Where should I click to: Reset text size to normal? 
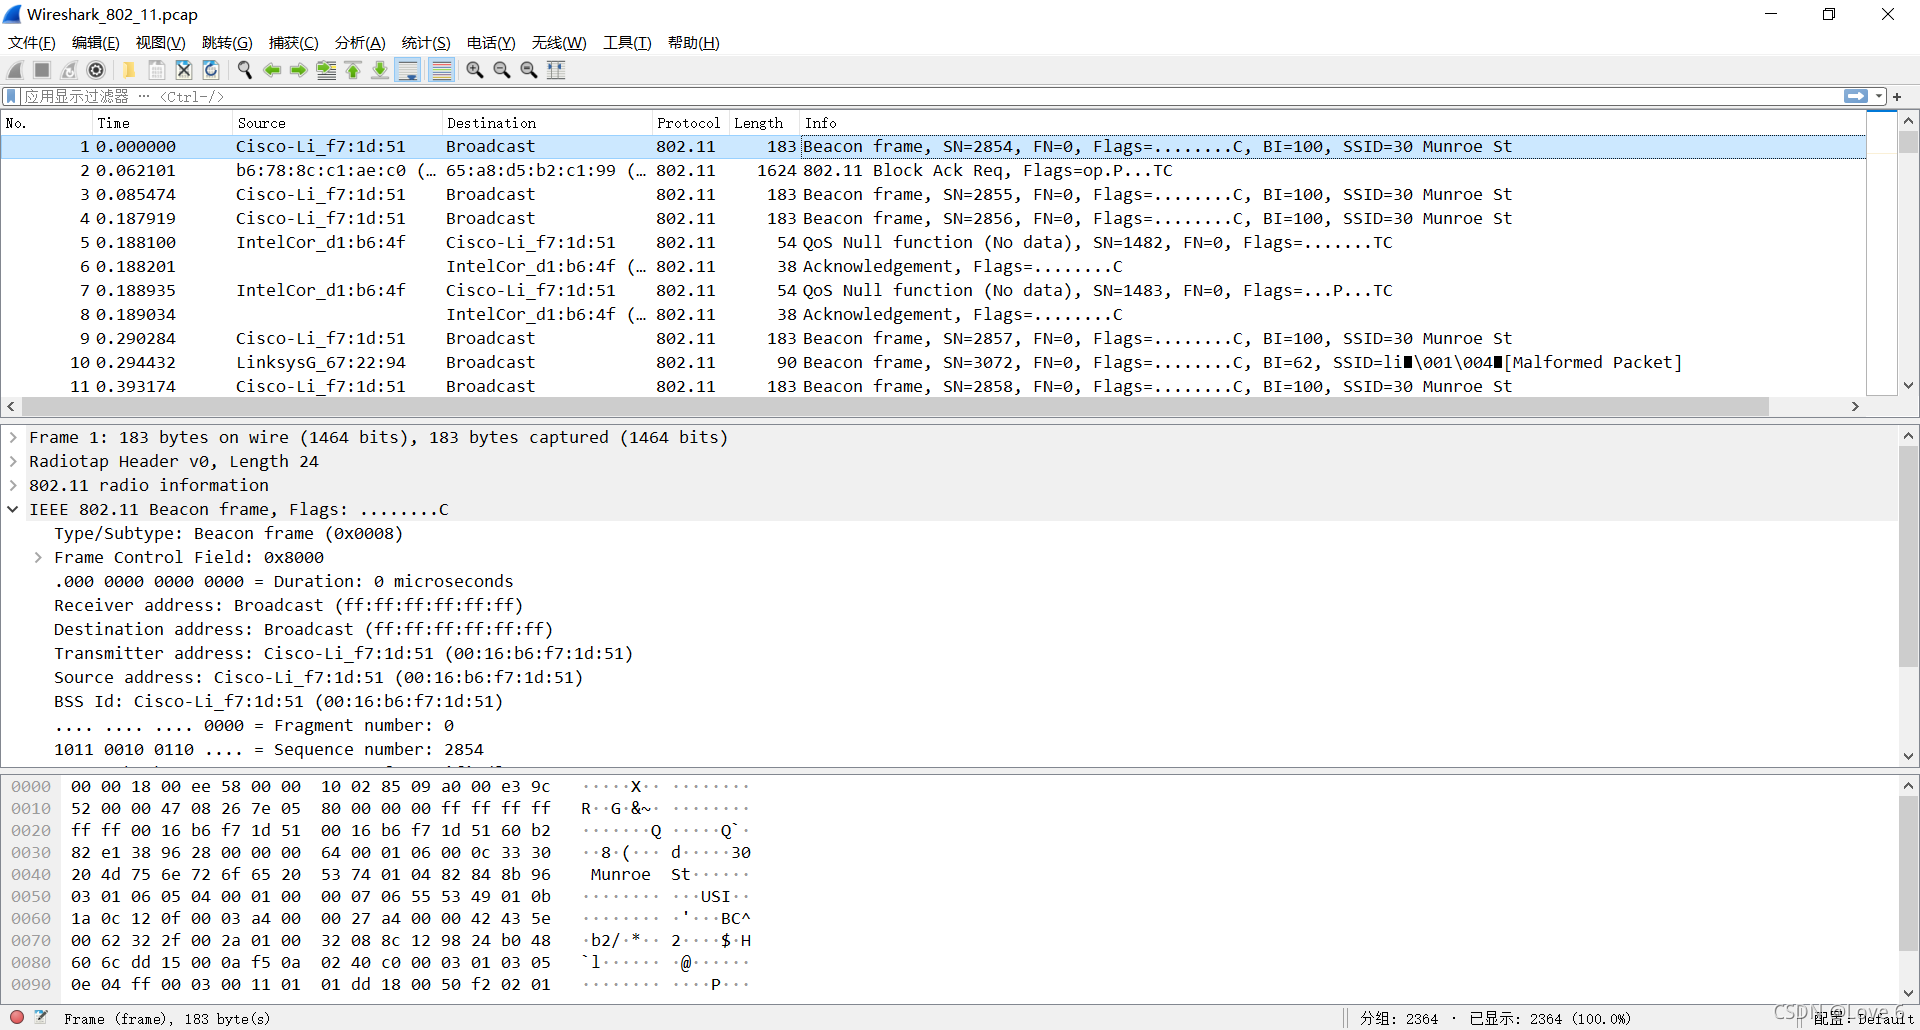coord(529,70)
